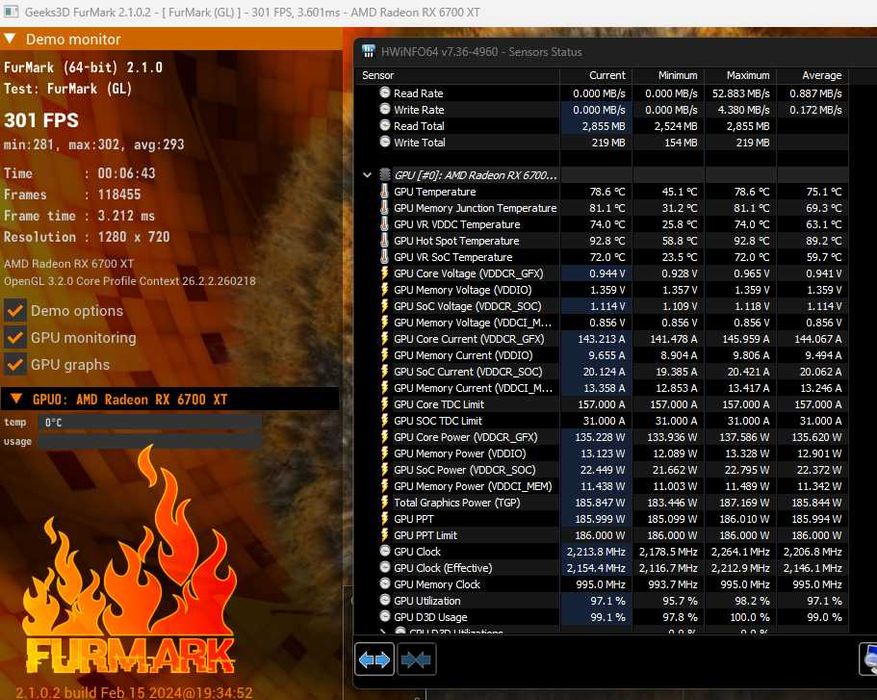Screen dimensions: 877x700
Task: Click the shrink columns arrows button in HWiNFO
Action: coord(416,660)
